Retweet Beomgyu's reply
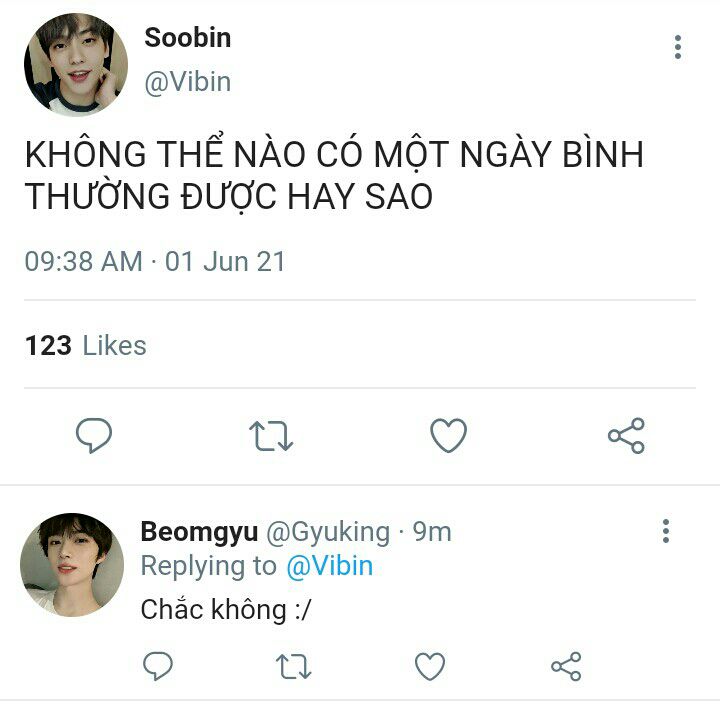 pyautogui.click(x=293, y=666)
